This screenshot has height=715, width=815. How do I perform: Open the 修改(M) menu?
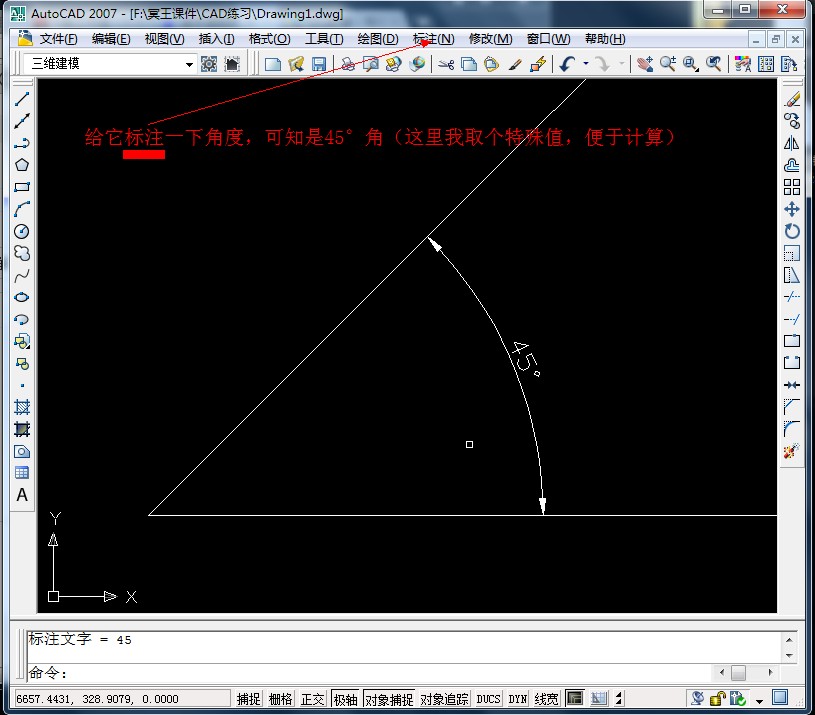[490, 39]
